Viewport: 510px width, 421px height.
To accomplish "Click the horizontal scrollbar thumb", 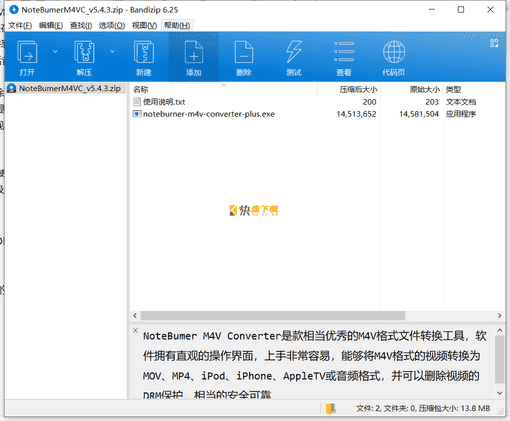I will (x=273, y=315).
